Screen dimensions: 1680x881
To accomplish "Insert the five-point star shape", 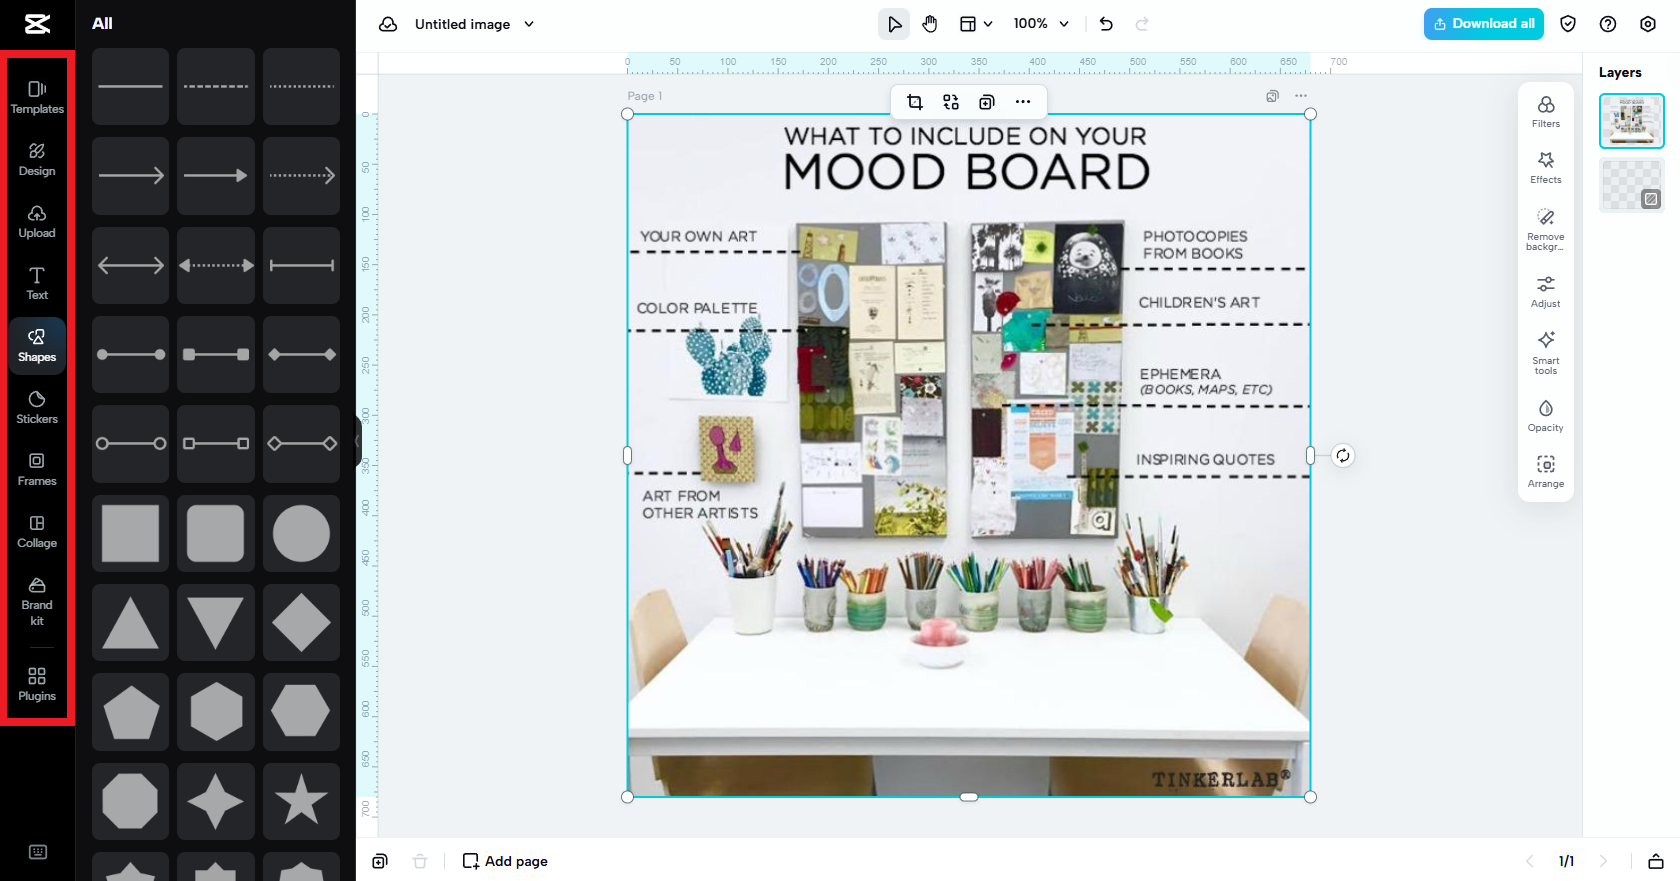I will pos(302,801).
